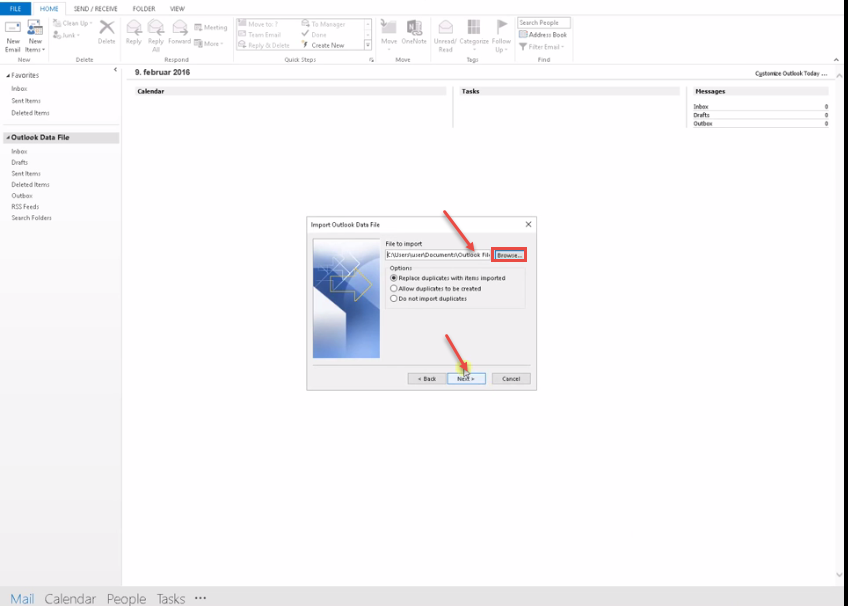Collapse the Outlook Data File tree
The width and height of the screenshot is (848, 606).
(x=8, y=138)
